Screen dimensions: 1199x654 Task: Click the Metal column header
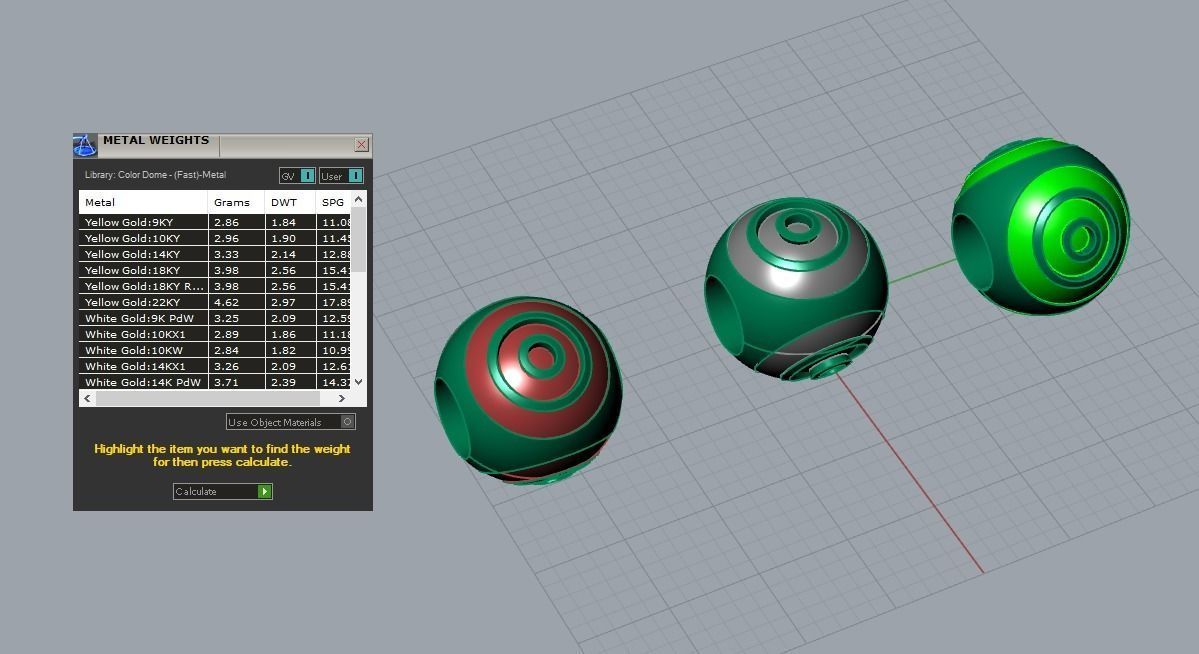coord(143,203)
